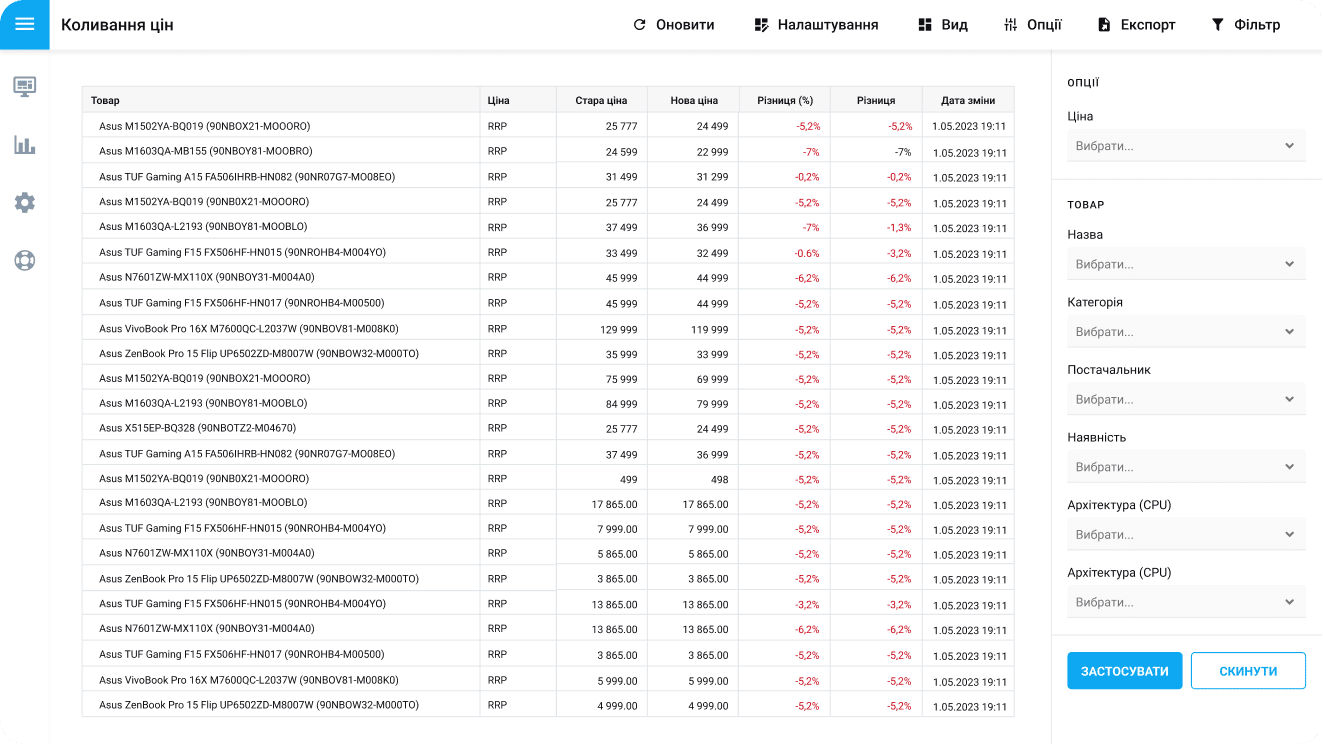Expand the Категорія dropdown
Image resolution: width=1323 pixels, height=744 pixels.
tap(1185, 332)
